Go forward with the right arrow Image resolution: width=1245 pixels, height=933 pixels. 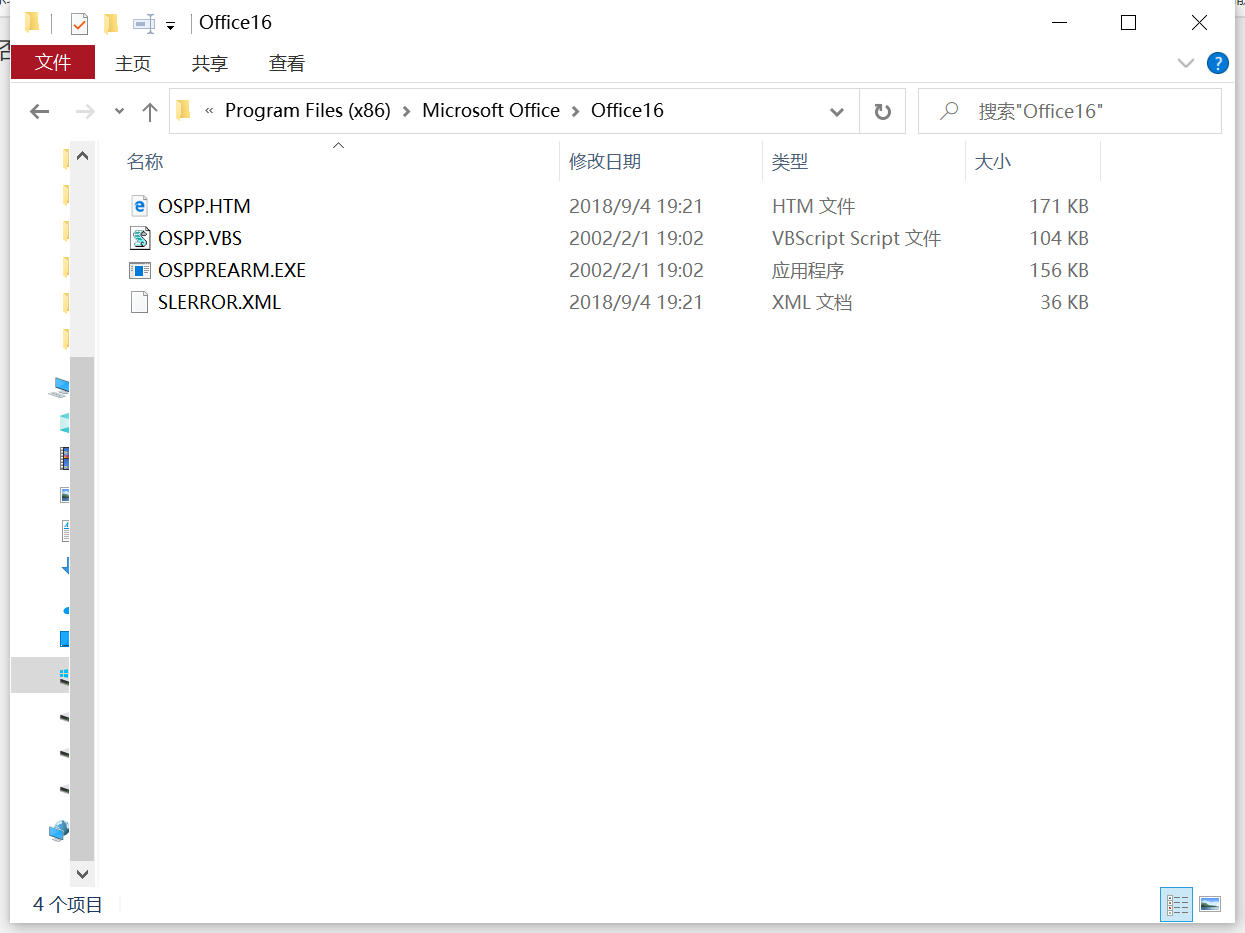(x=86, y=111)
